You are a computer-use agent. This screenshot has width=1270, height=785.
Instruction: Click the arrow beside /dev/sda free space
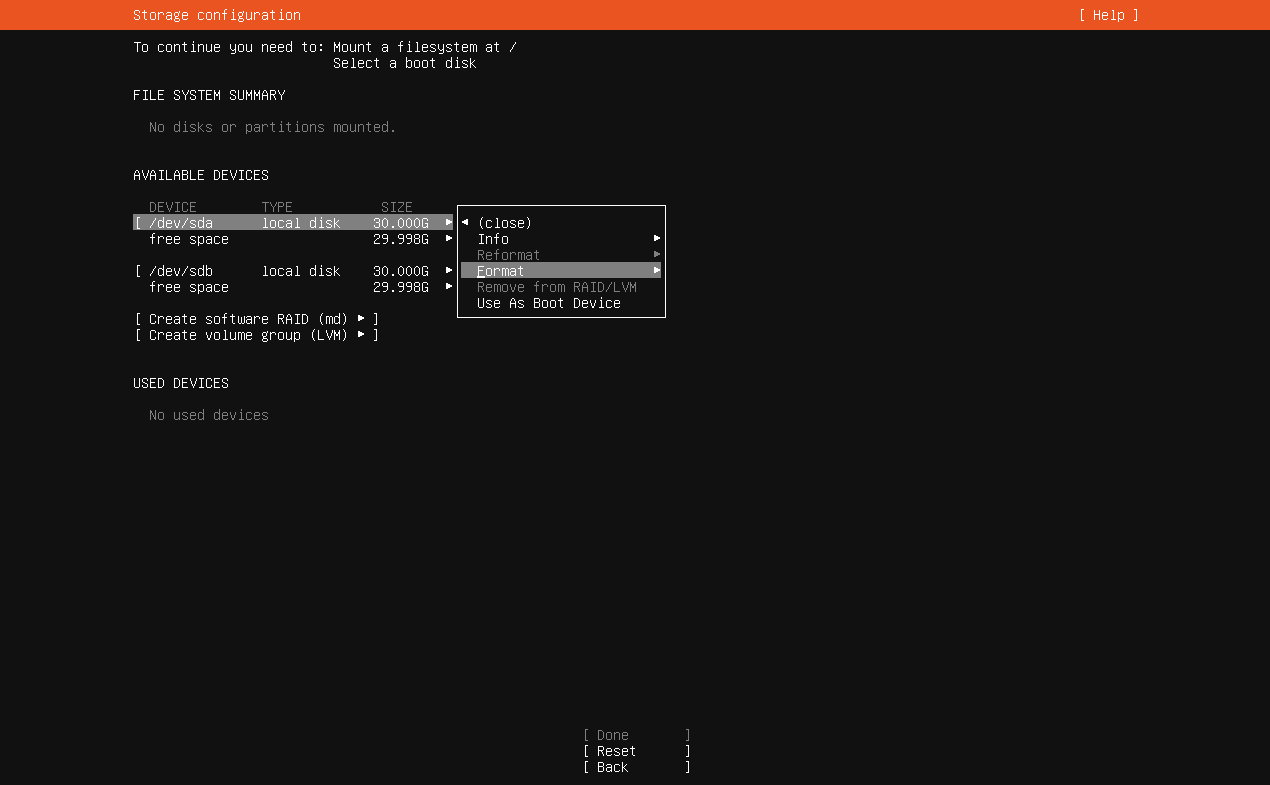(x=449, y=239)
